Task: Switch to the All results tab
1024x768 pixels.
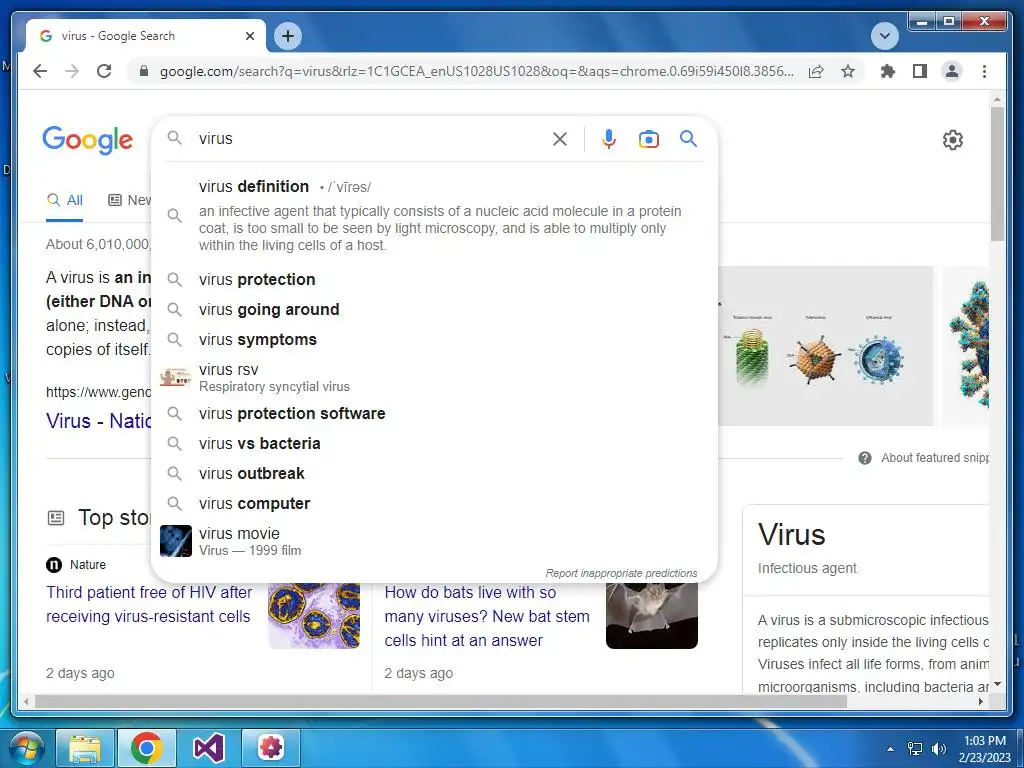Action: tap(65, 200)
